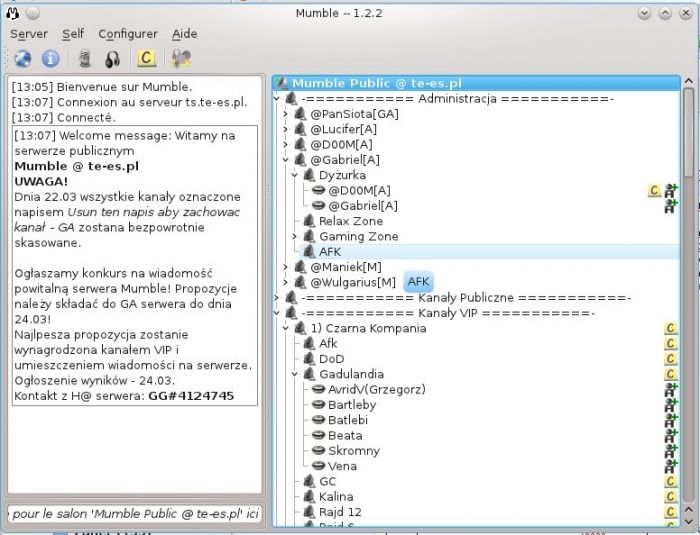Click comment icon on Gadulandia row
The image size is (700, 535).
tap(671, 374)
